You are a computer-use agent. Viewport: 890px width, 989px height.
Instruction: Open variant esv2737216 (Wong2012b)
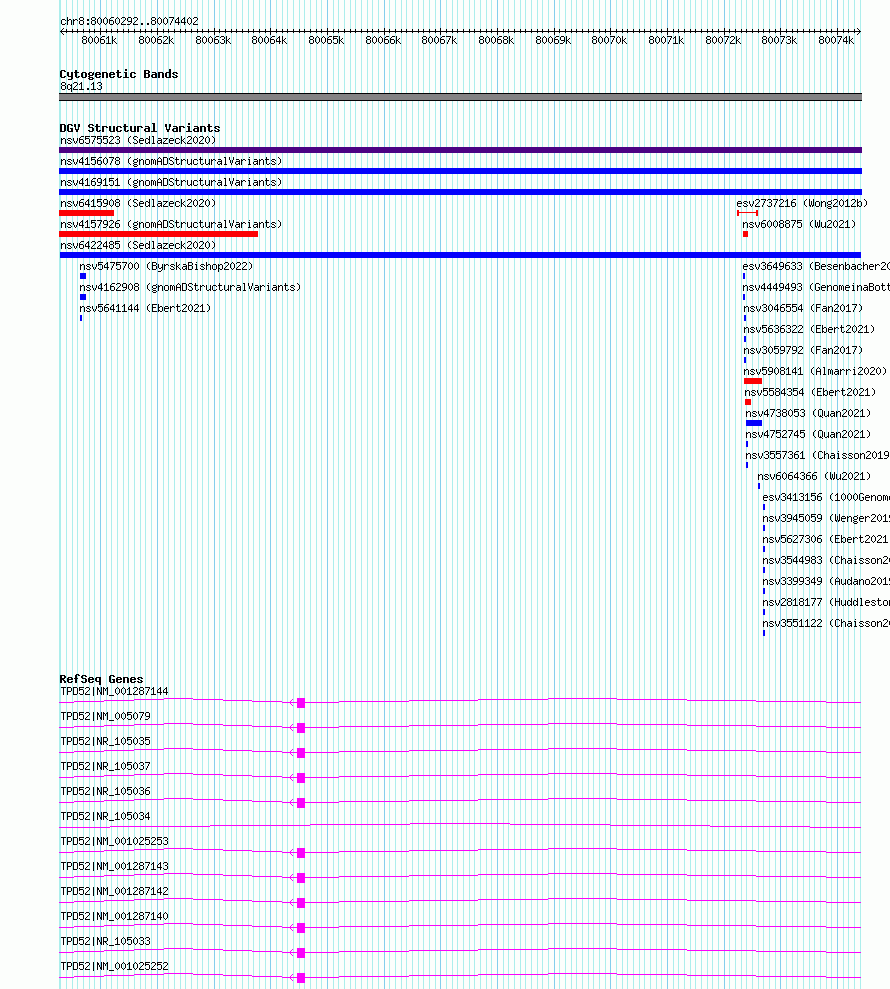click(802, 203)
